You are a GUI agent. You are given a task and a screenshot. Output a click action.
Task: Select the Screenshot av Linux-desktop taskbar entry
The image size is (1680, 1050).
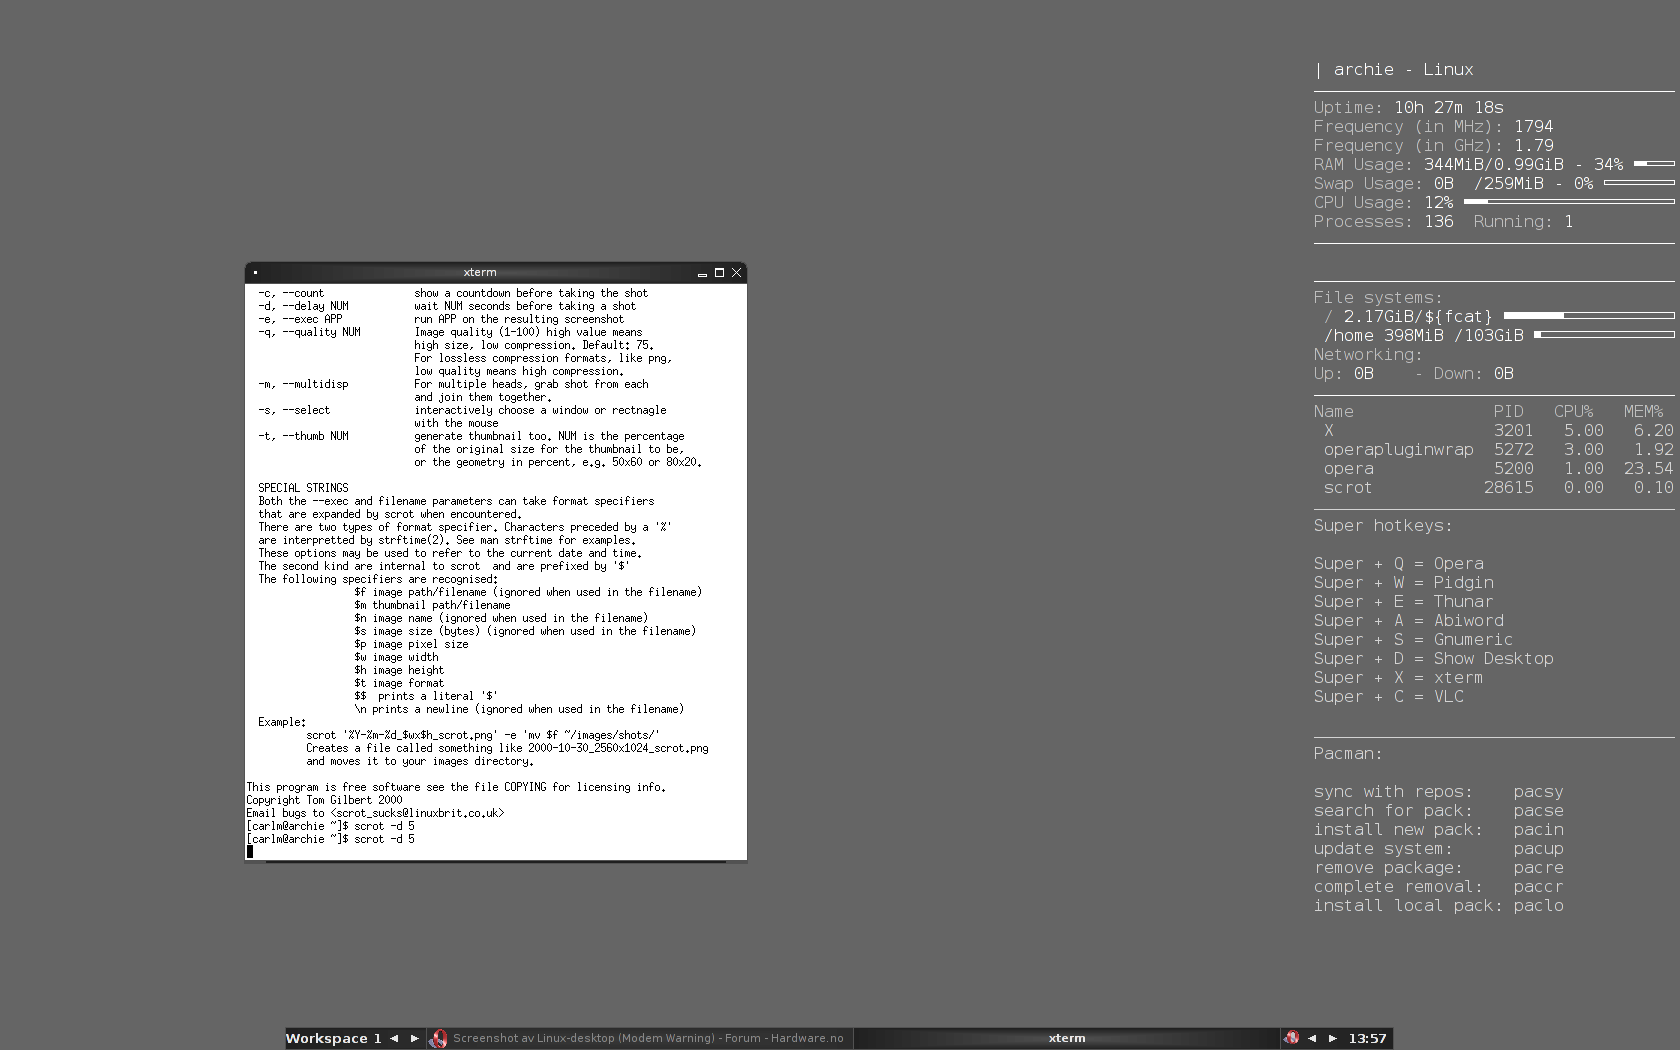[x=640, y=1039]
